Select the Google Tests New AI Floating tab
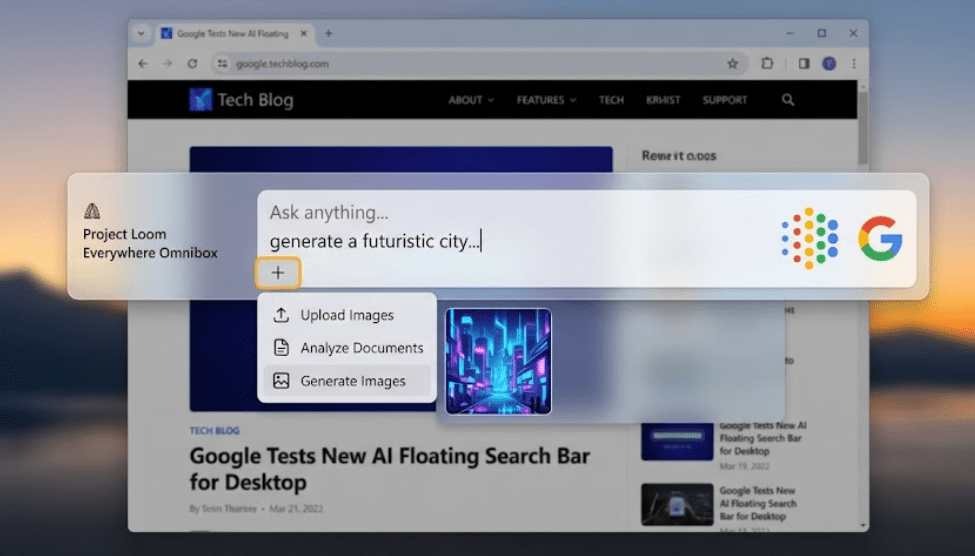This screenshot has width=975, height=556. coord(233,34)
